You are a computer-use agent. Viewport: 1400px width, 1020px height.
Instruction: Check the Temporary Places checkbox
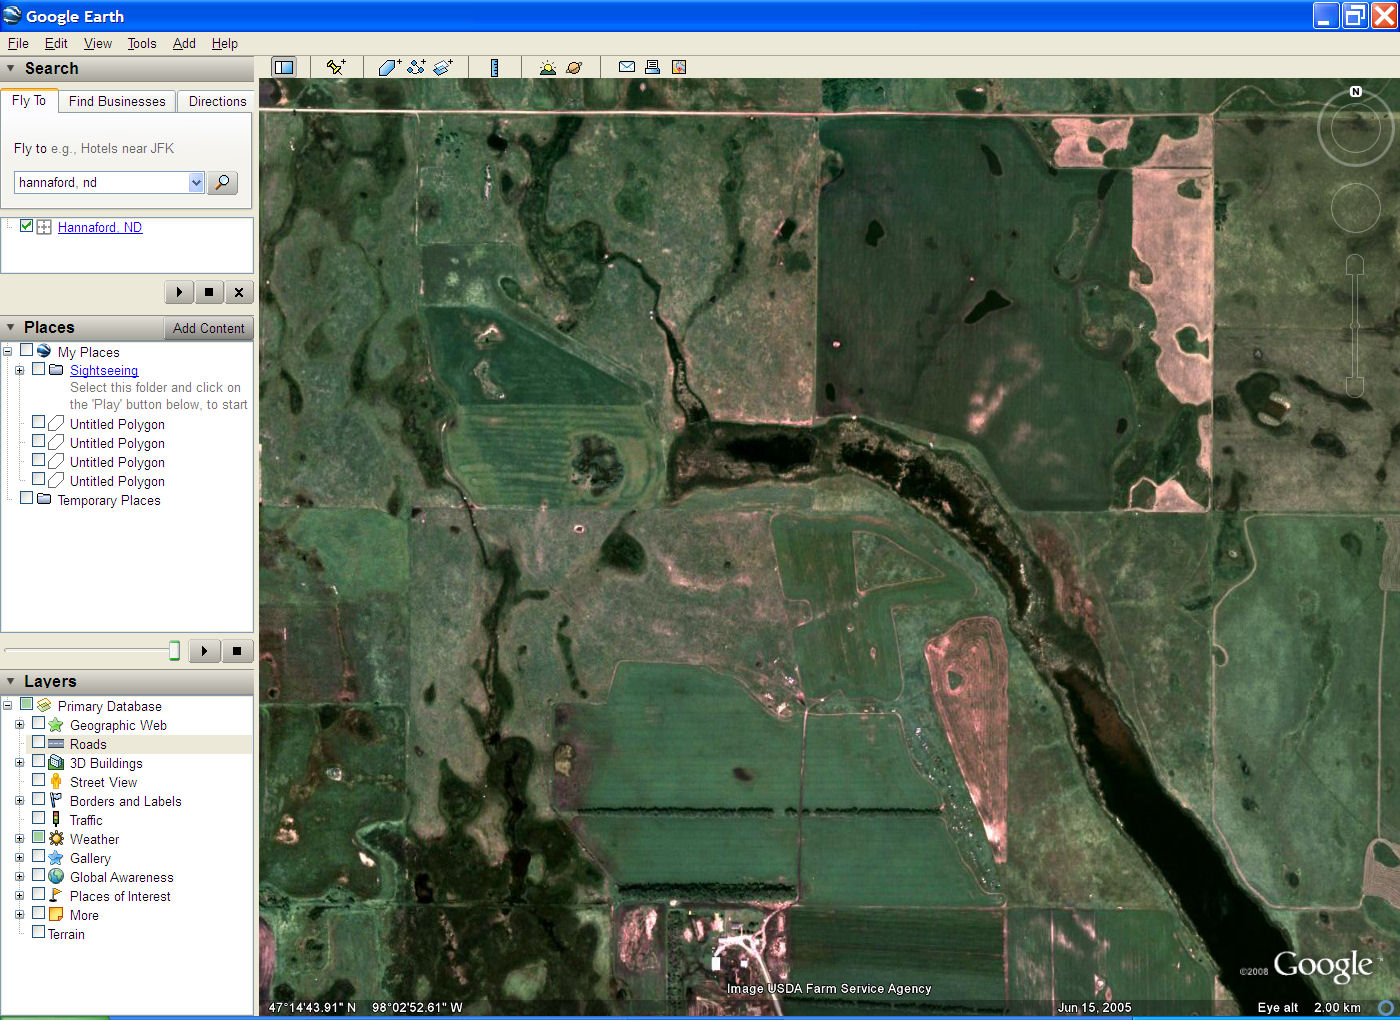coord(26,498)
